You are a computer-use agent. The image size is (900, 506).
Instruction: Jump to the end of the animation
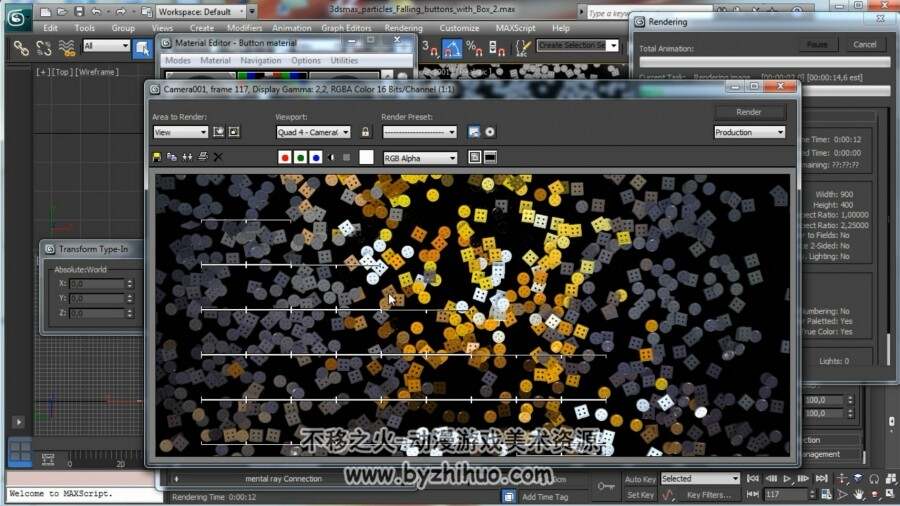822,478
